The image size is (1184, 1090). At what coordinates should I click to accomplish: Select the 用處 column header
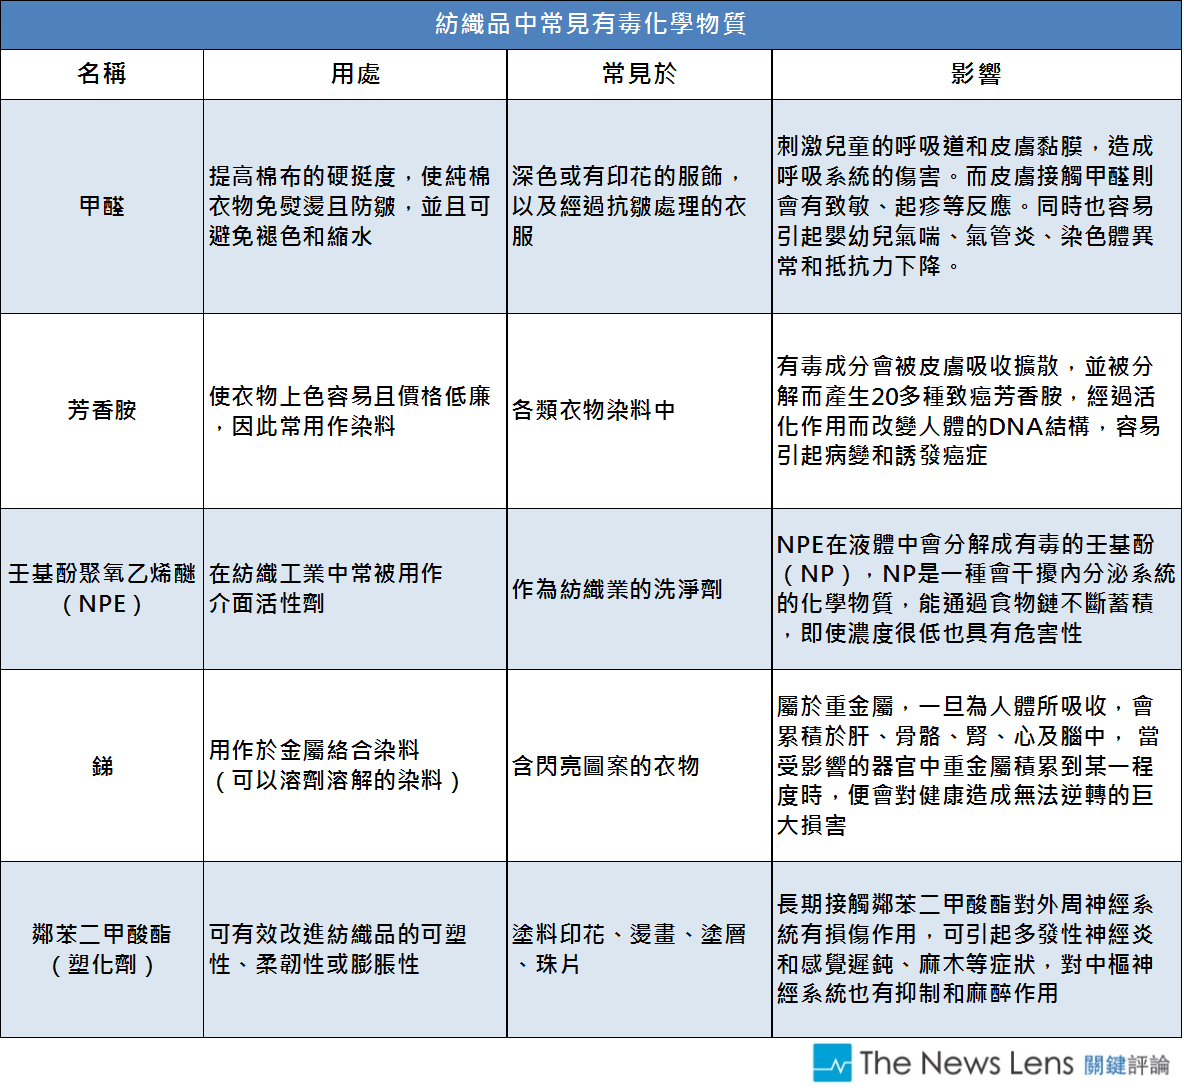[x=355, y=74]
